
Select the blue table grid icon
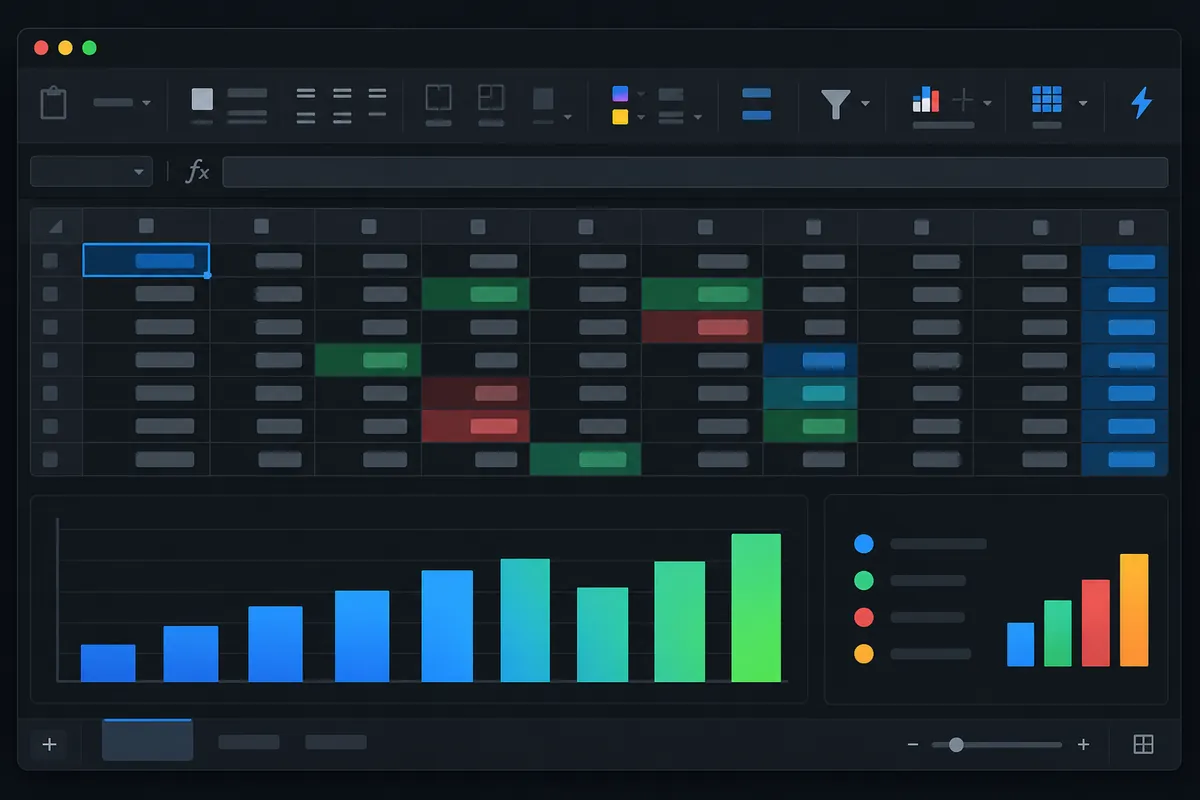point(1046,99)
